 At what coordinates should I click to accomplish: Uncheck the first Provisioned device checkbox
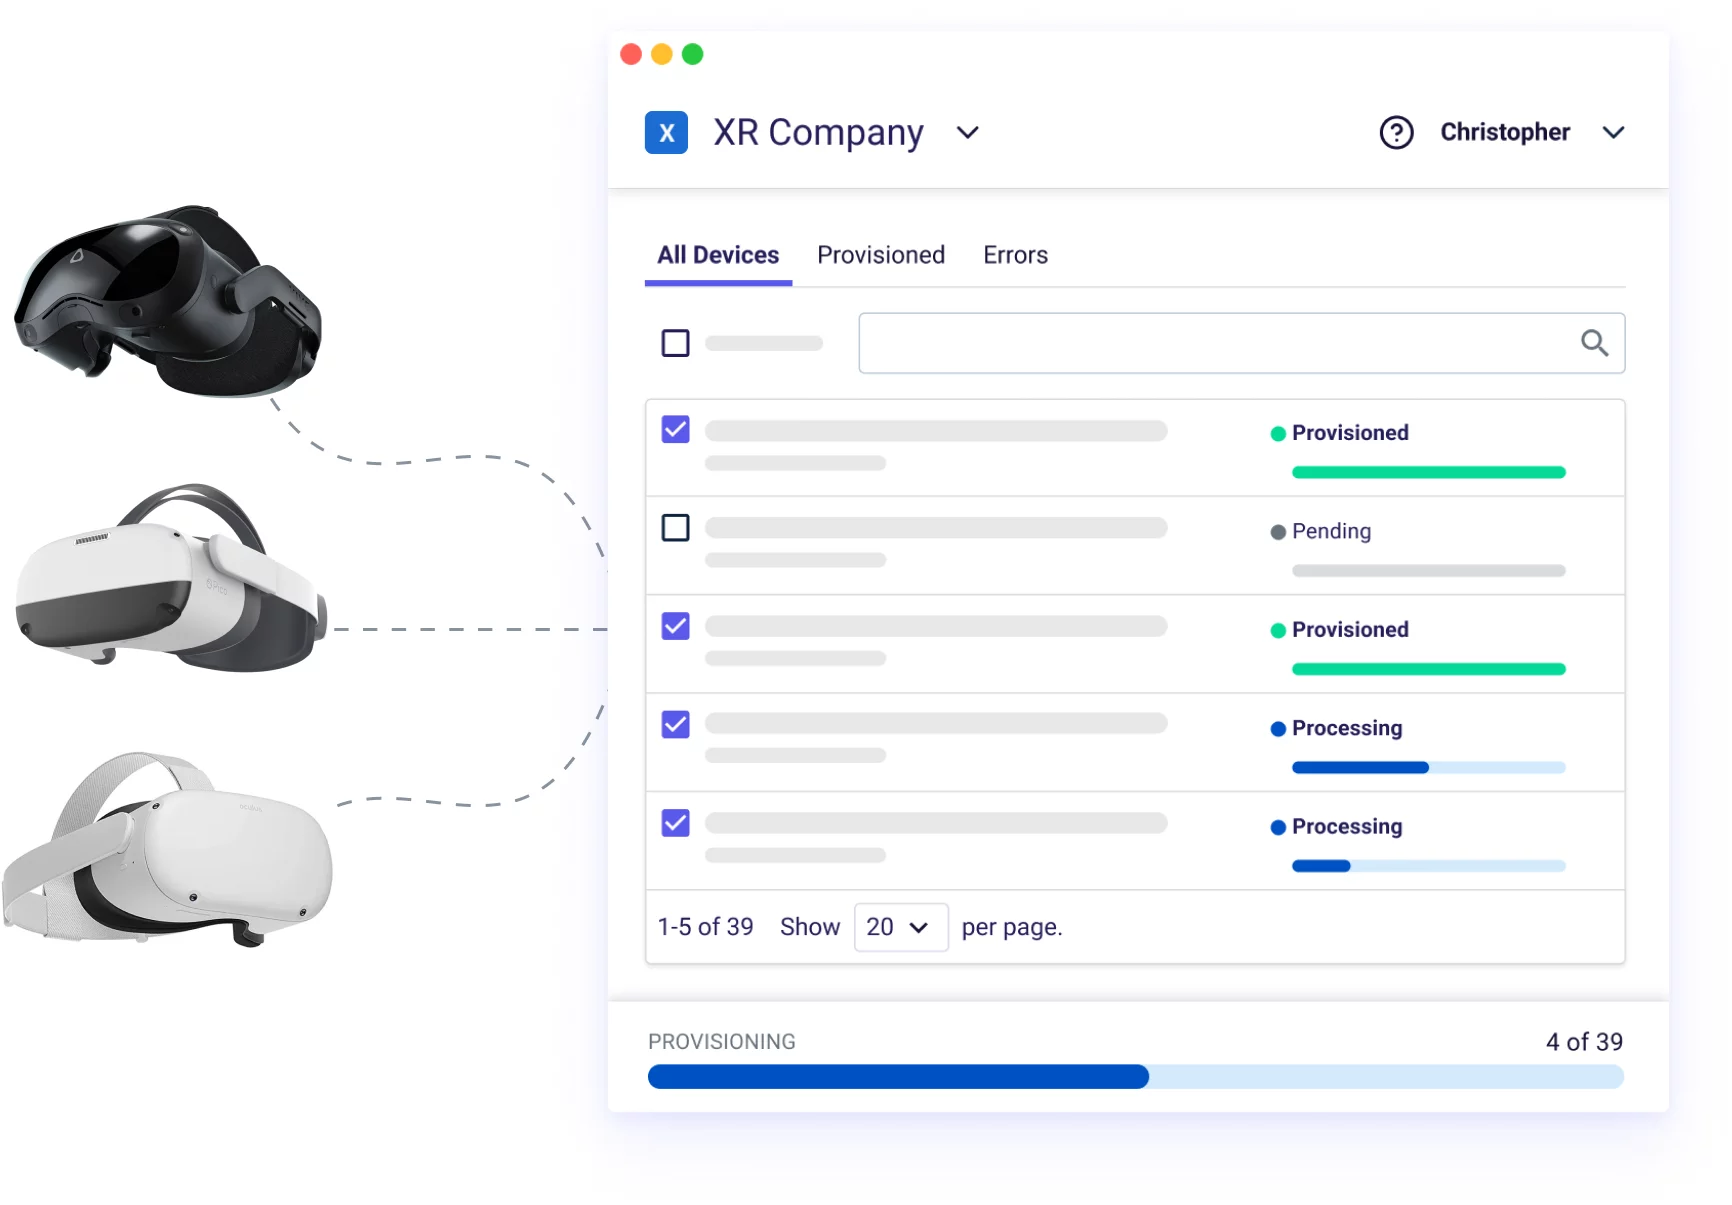676,430
